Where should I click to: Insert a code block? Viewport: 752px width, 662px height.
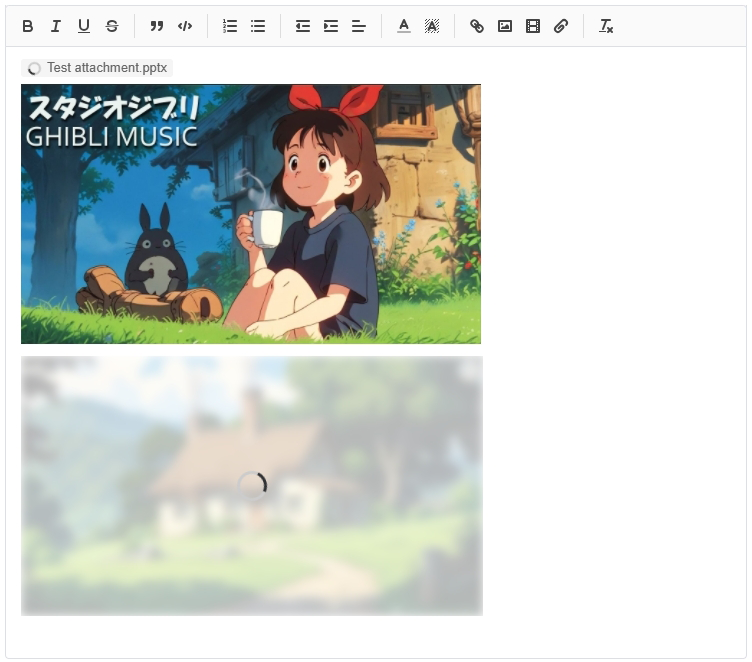coord(185,26)
